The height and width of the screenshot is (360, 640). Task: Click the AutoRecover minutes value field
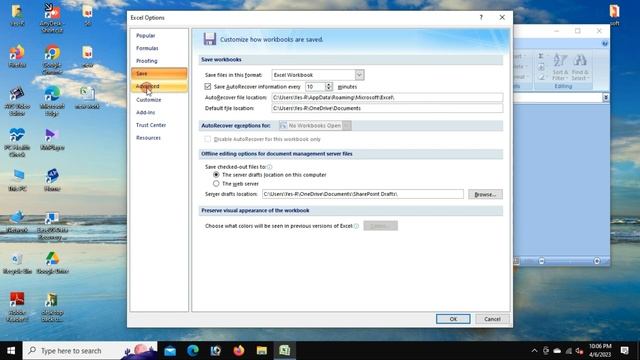point(315,87)
